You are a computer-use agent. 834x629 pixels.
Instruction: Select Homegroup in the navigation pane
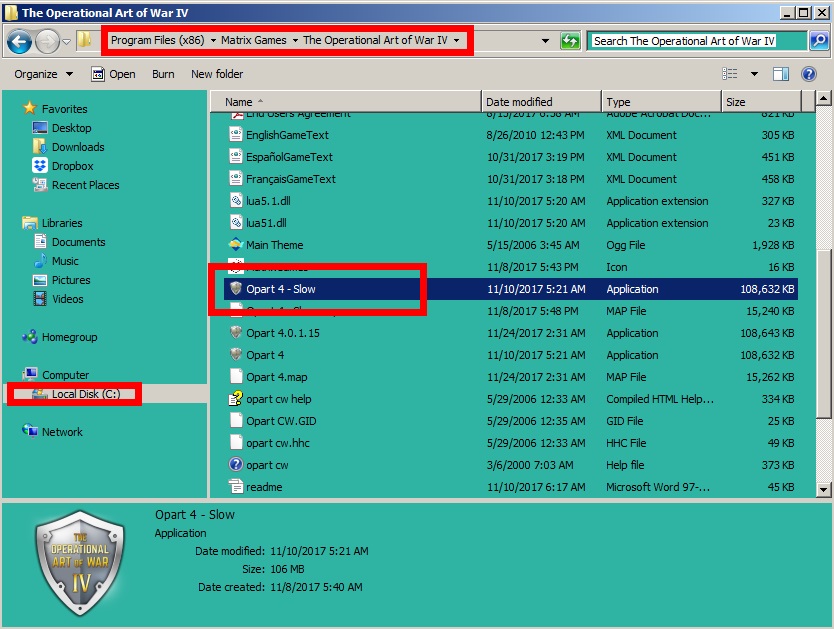[x=69, y=338]
